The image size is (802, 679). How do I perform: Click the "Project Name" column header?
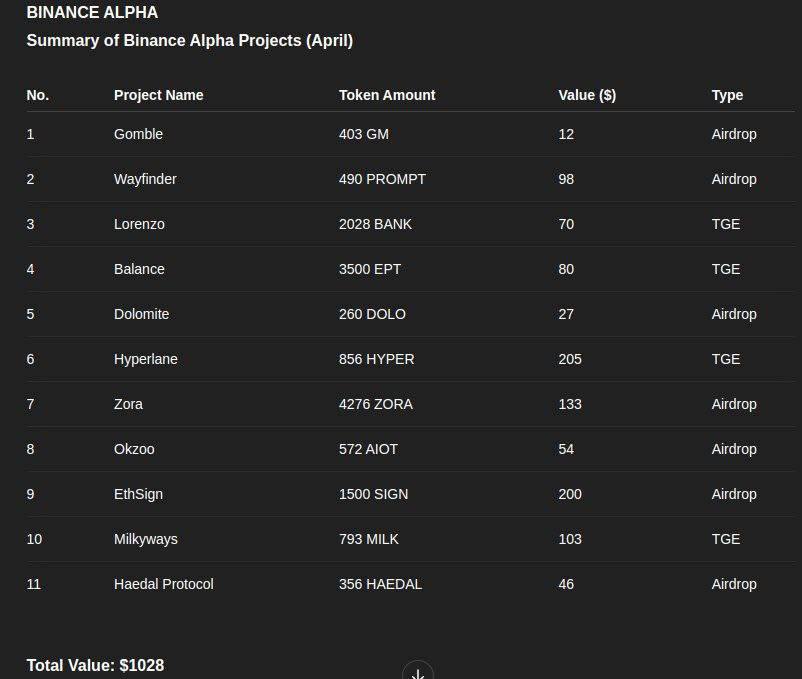coord(159,95)
